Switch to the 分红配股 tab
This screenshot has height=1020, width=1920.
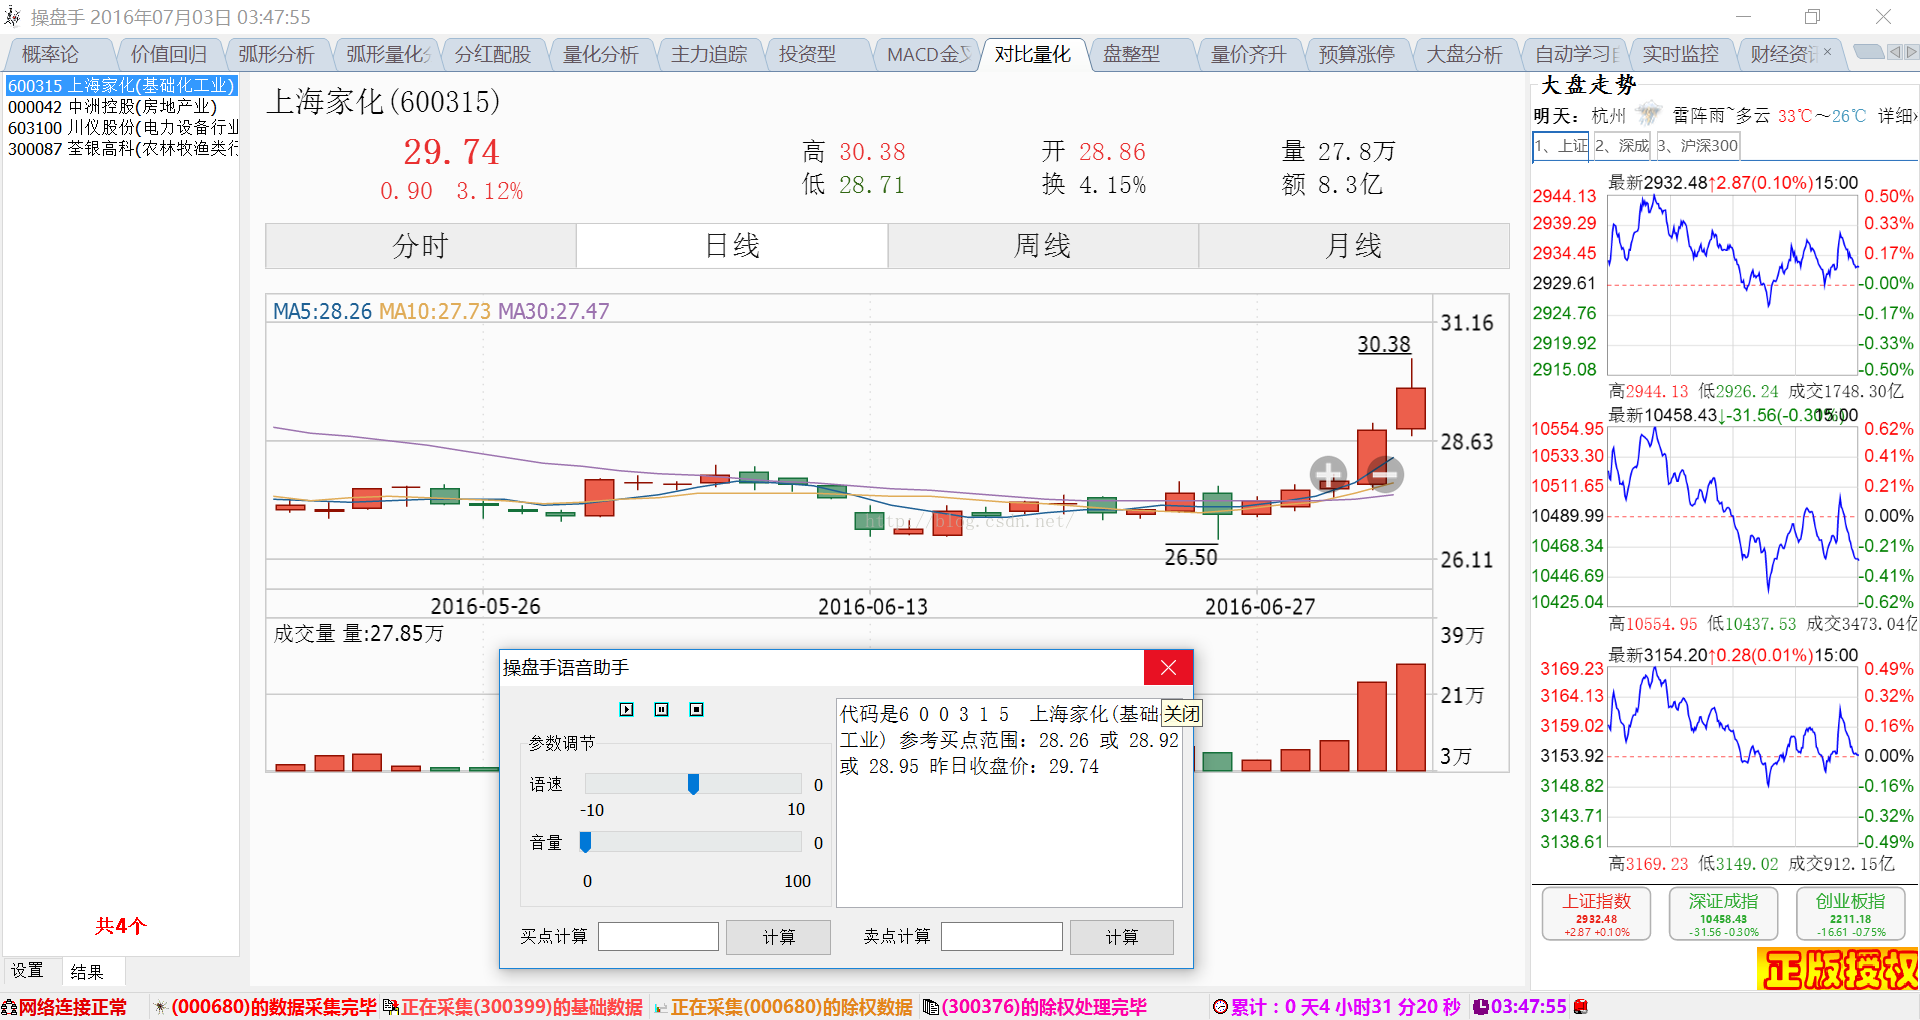pyautogui.click(x=492, y=54)
